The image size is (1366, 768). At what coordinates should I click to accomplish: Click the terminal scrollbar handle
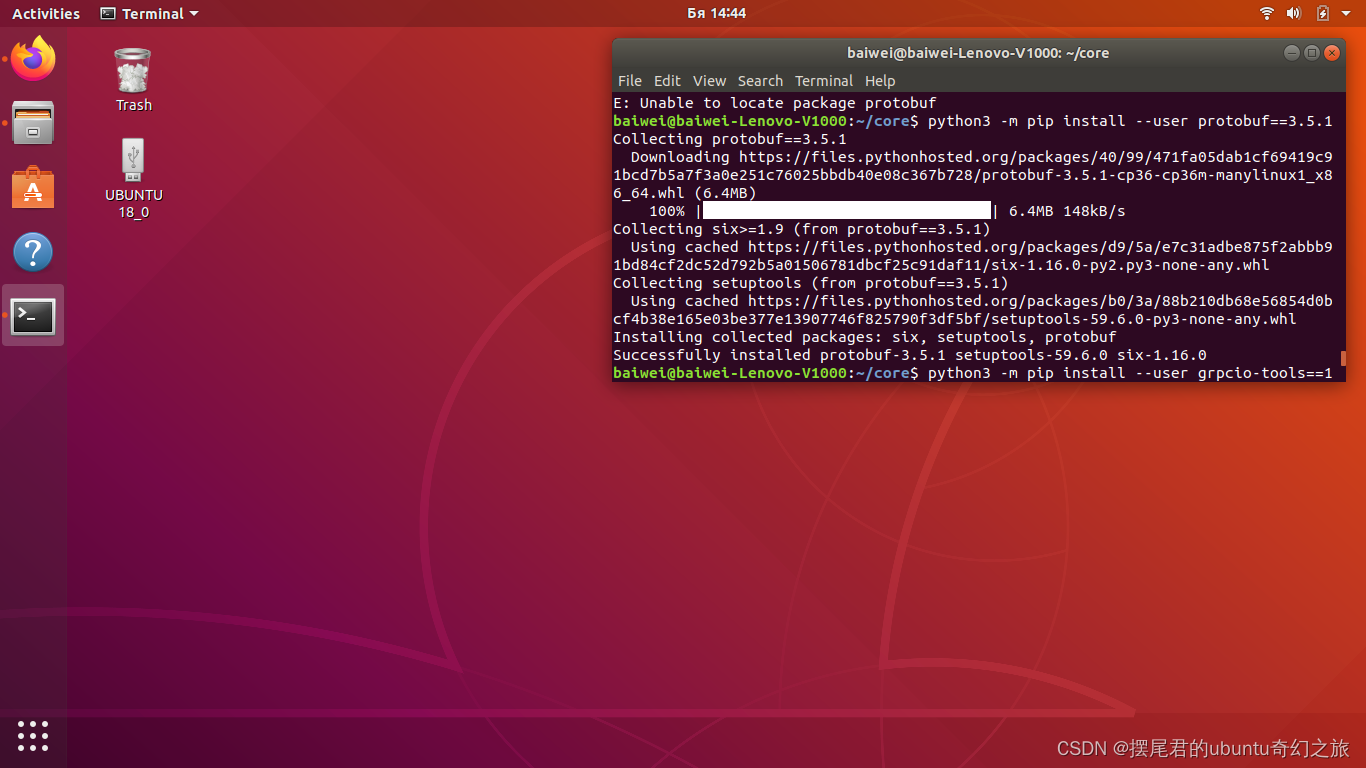(1343, 358)
